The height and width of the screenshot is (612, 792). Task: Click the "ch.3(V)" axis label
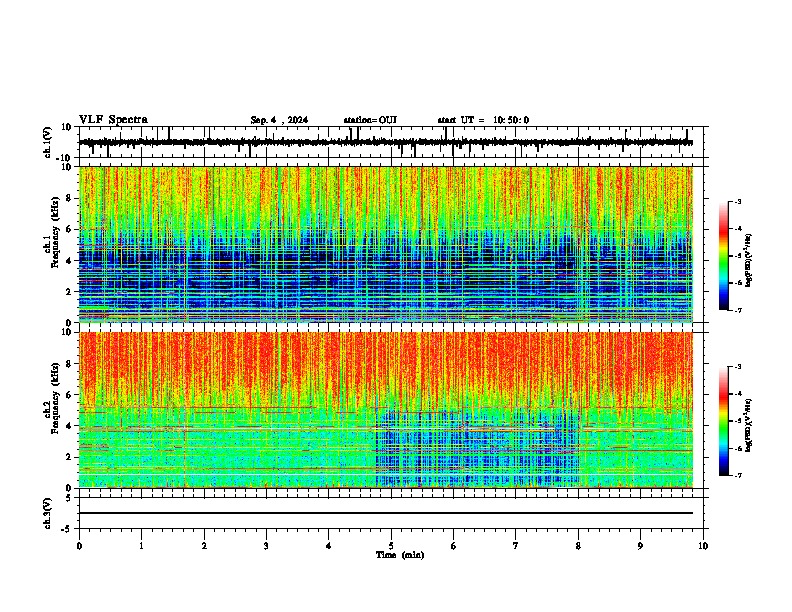point(48,513)
